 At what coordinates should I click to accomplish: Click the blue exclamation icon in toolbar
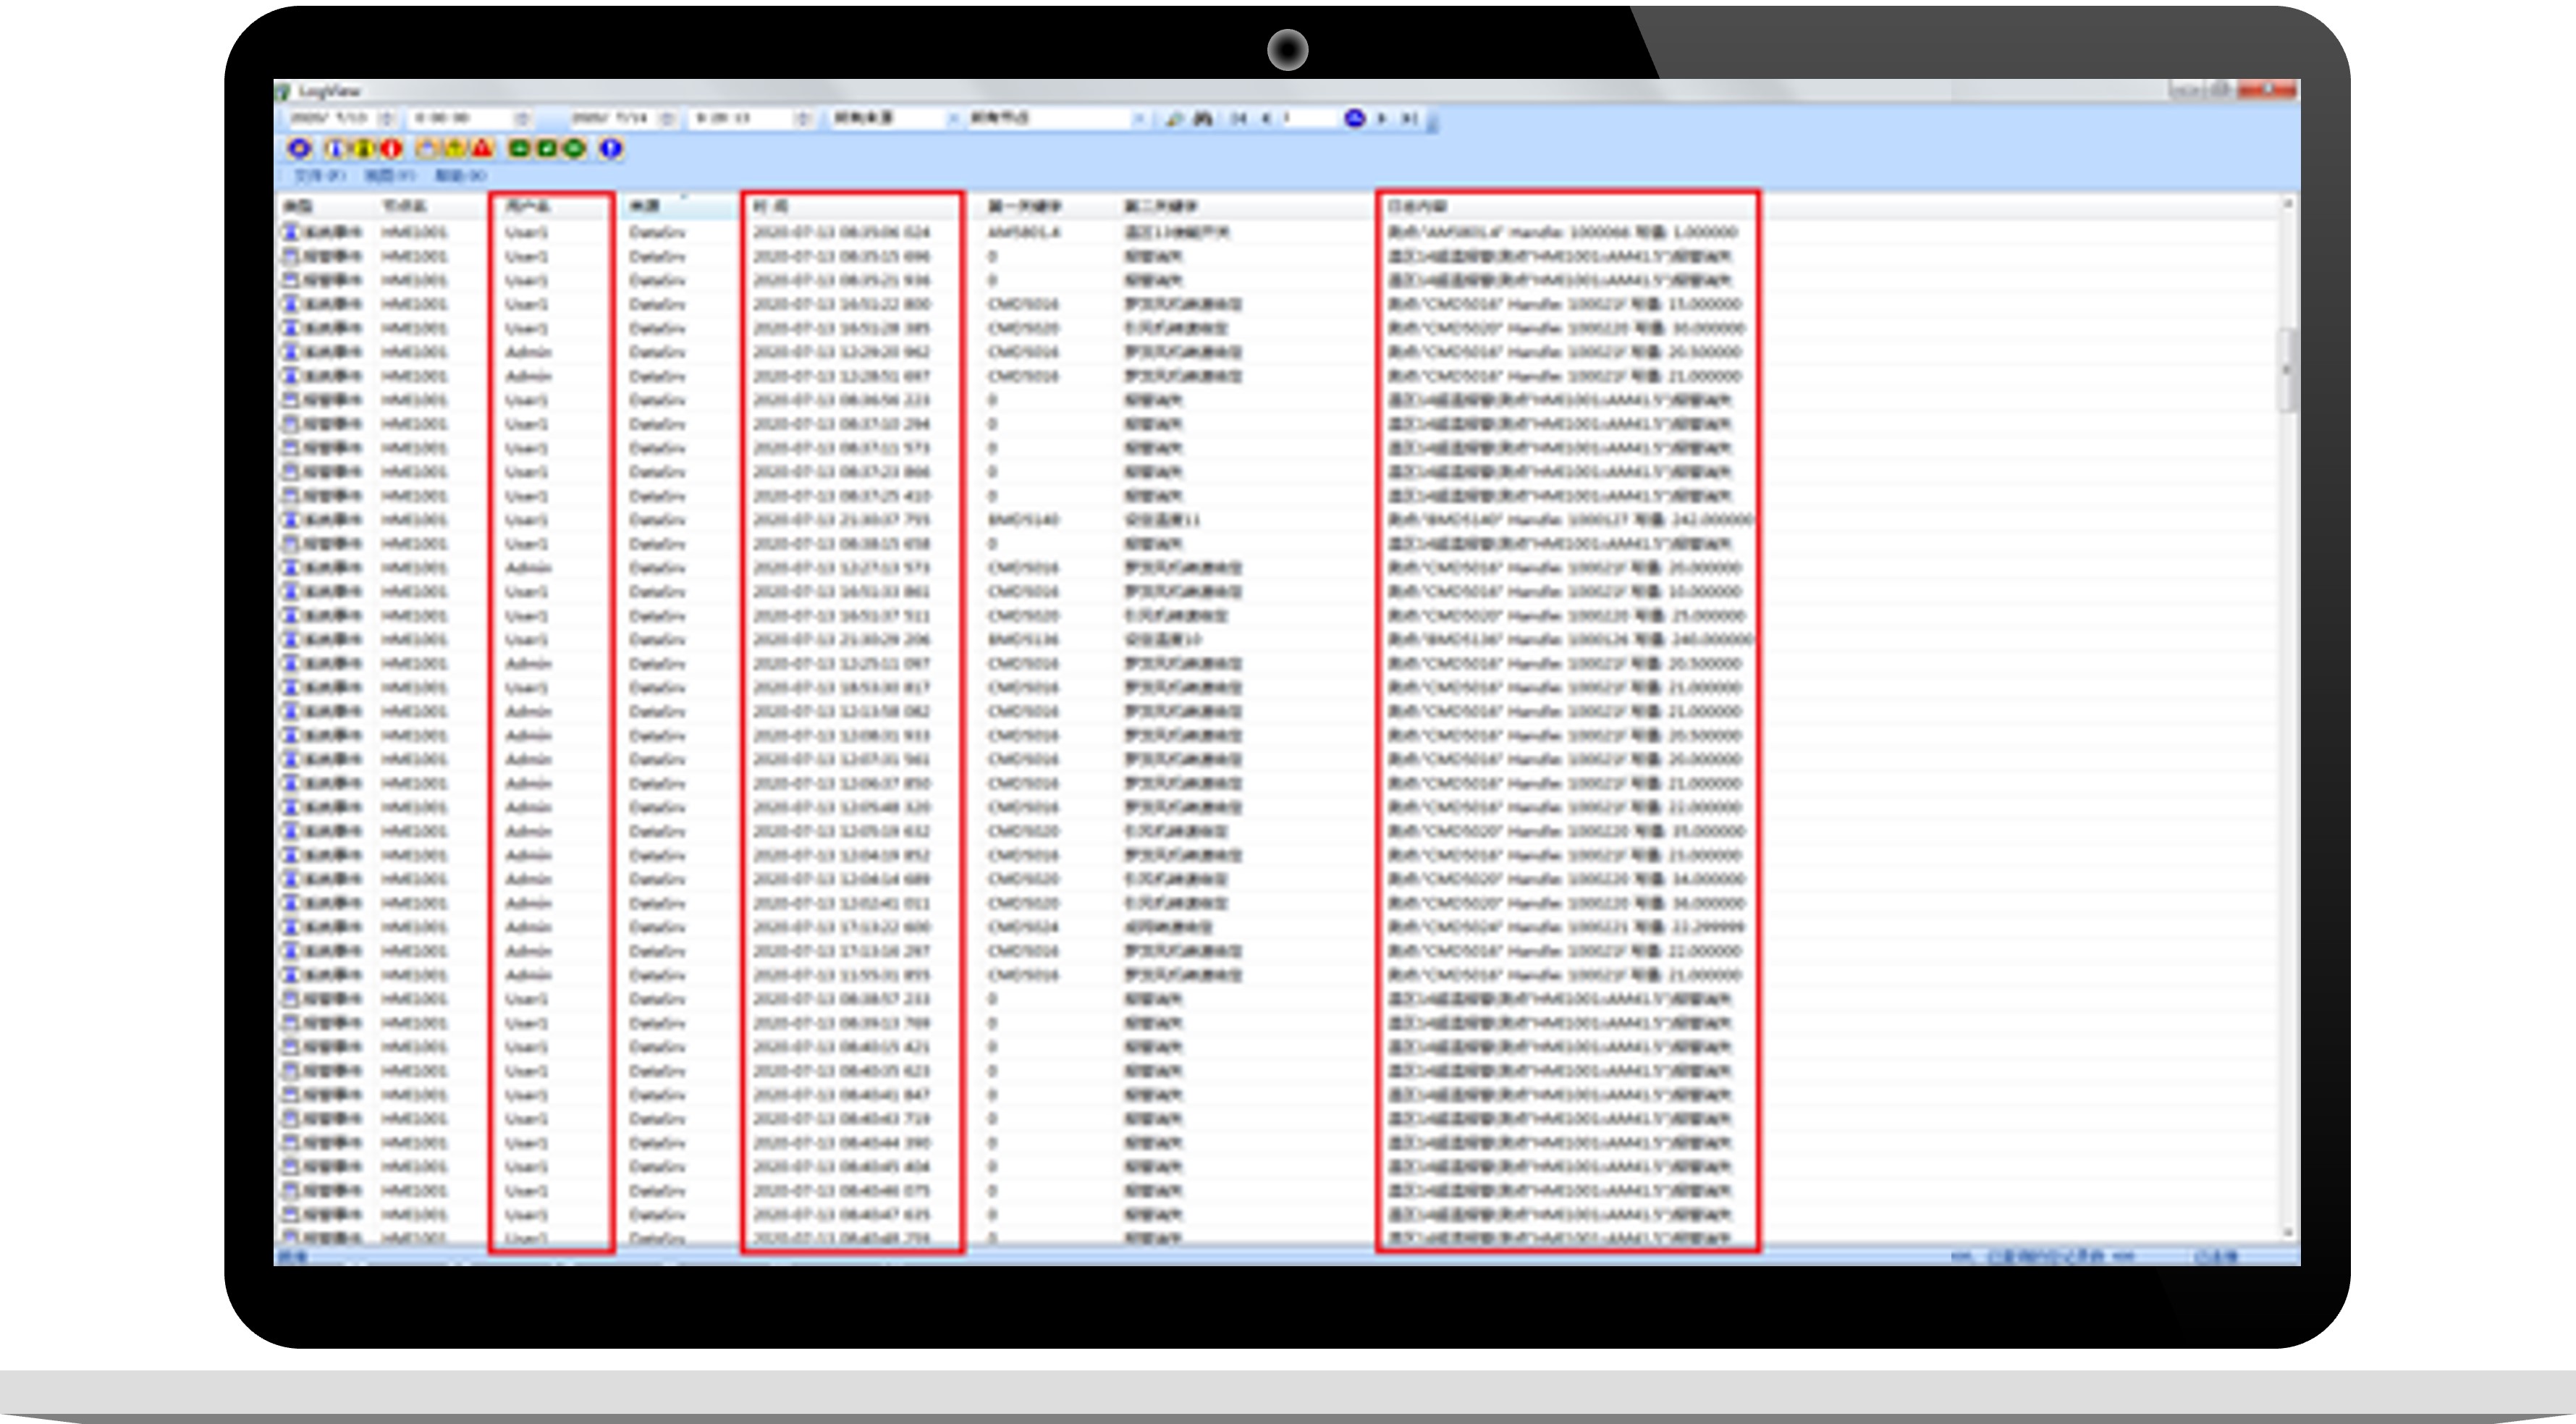pyautogui.click(x=611, y=149)
